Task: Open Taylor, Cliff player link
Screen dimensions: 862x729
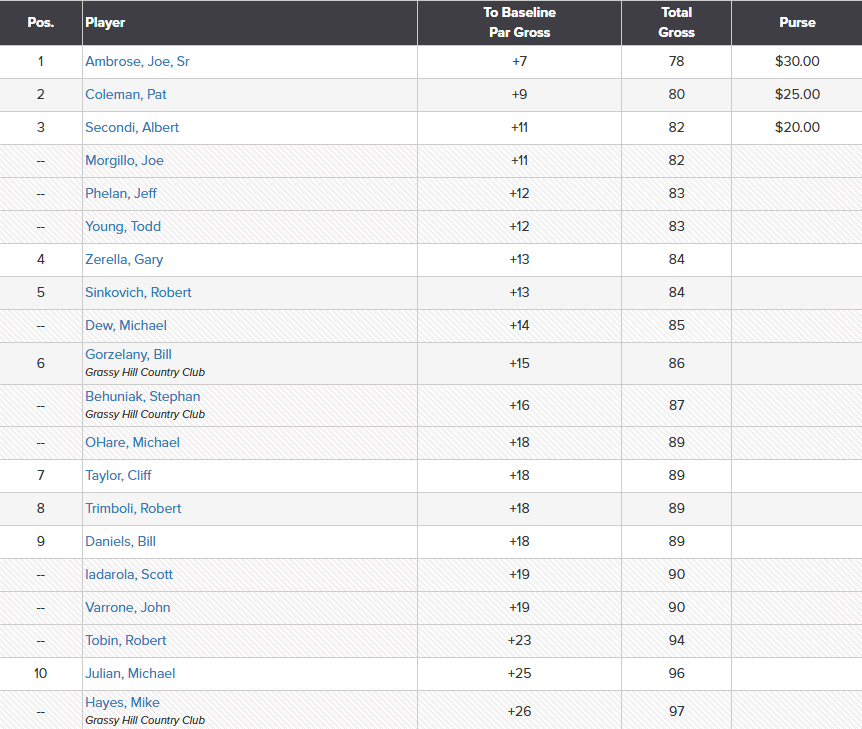Action: tap(118, 475)
